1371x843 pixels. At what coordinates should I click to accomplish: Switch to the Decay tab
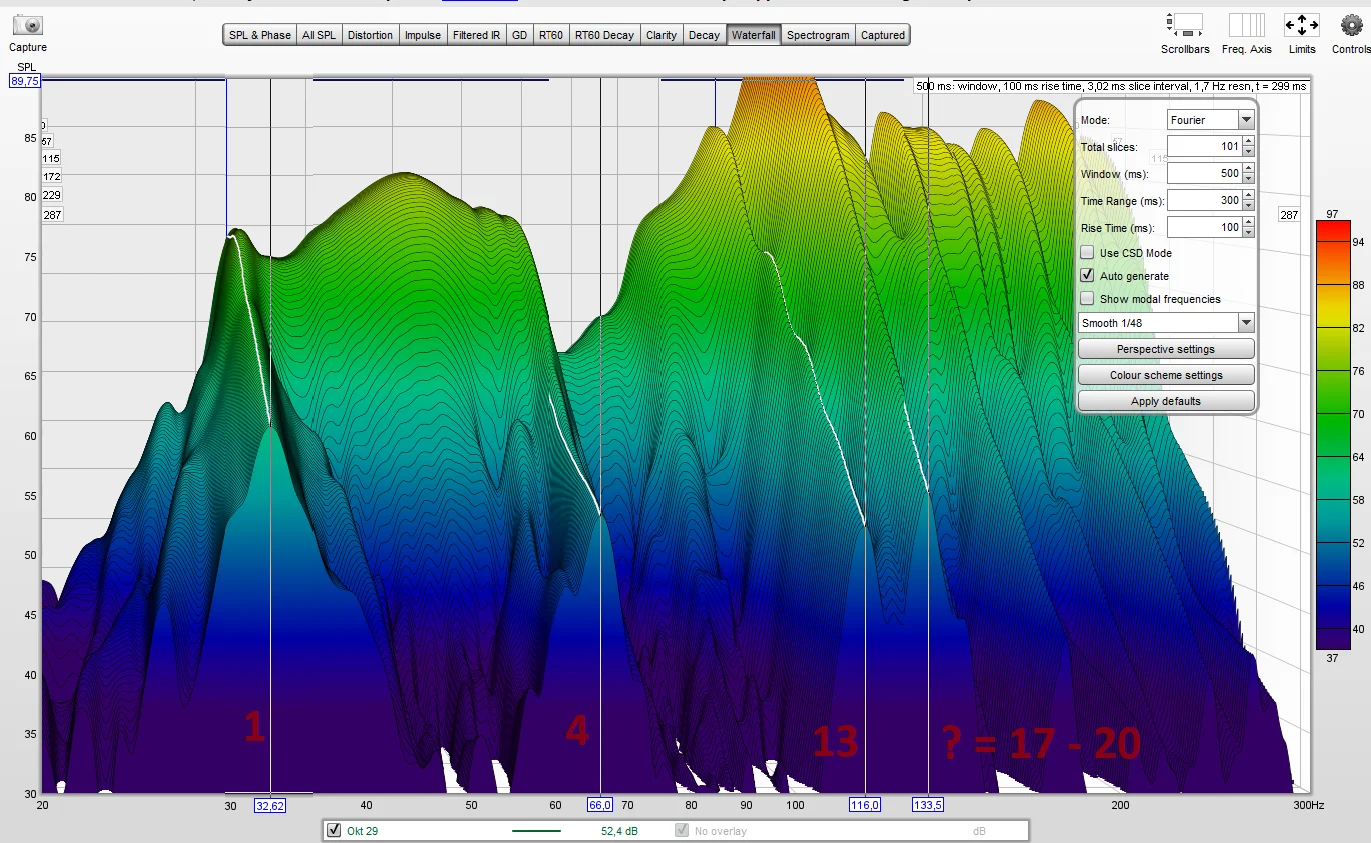(704, 35)
